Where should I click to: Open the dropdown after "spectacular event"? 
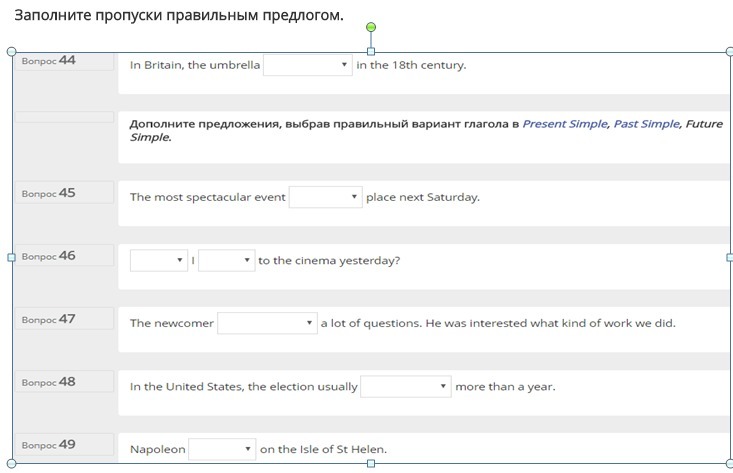pyautogui.click(x=325, y=197)
